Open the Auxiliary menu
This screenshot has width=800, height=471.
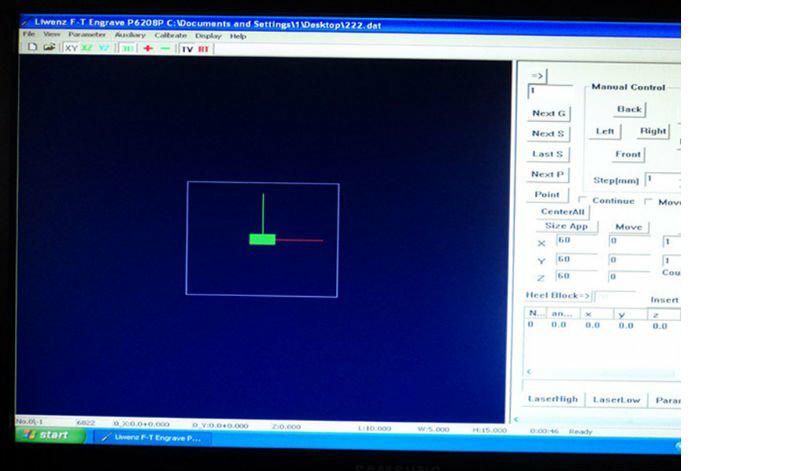point(130,35)
